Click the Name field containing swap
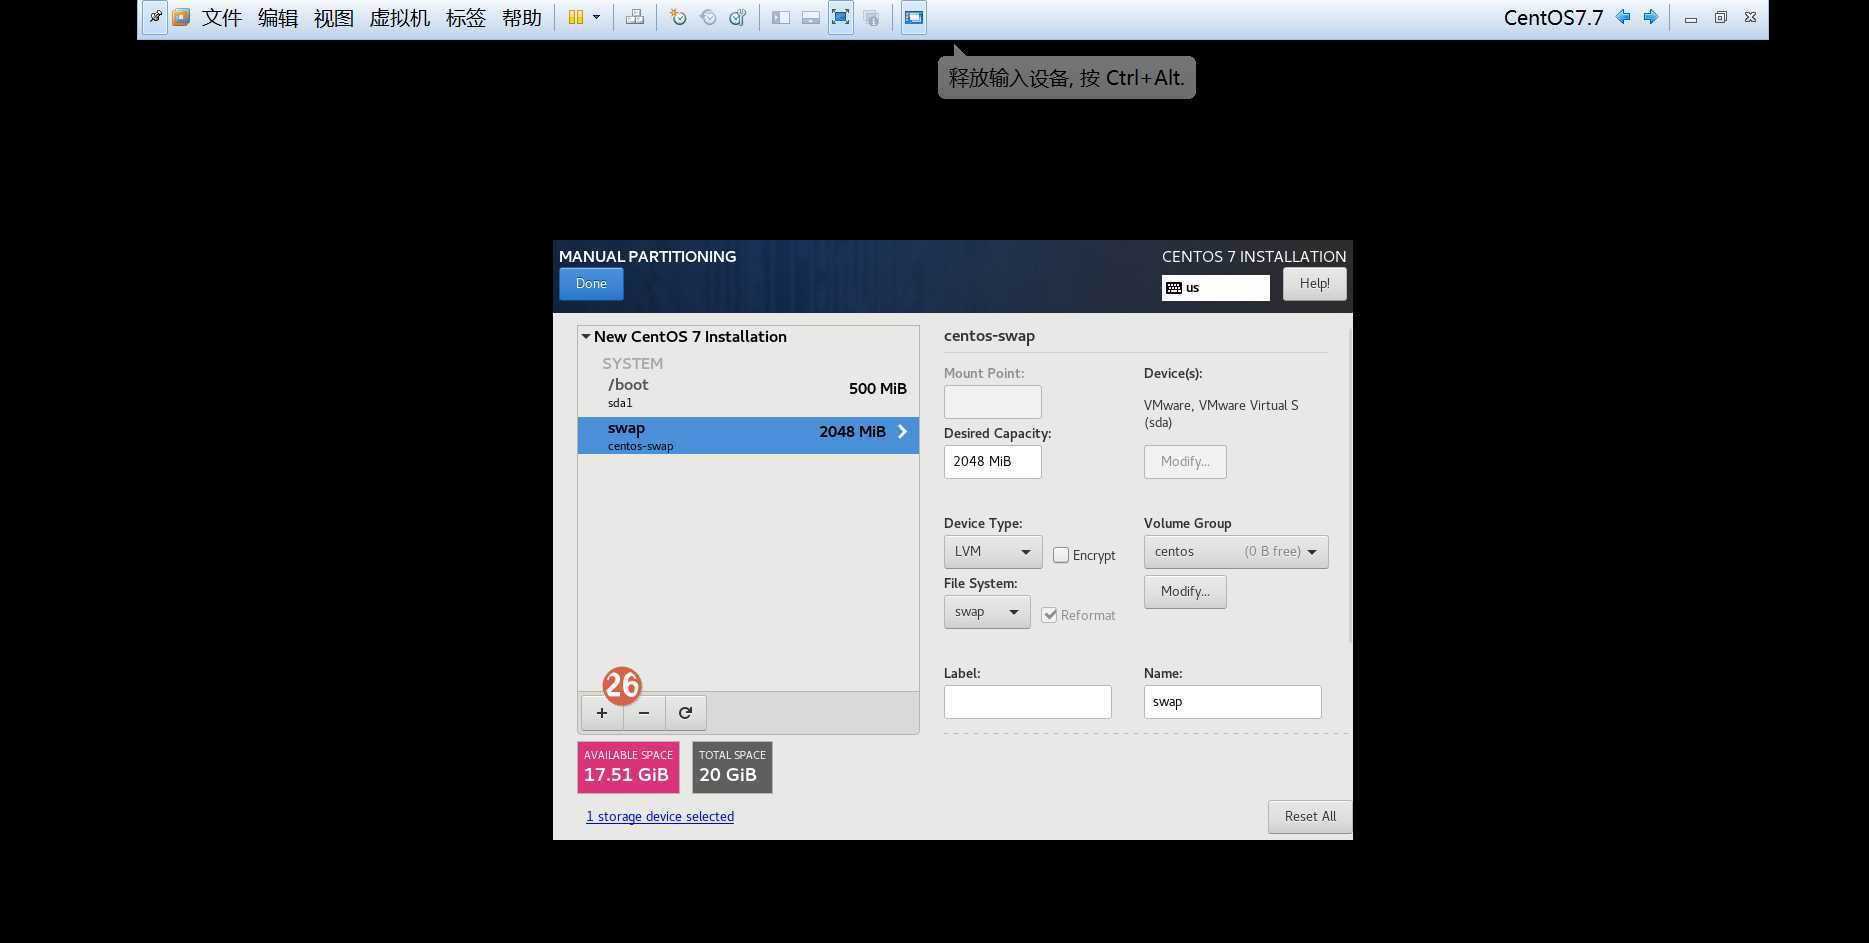Screen dimensions: 1869x943 click(x=1232, y=702)
